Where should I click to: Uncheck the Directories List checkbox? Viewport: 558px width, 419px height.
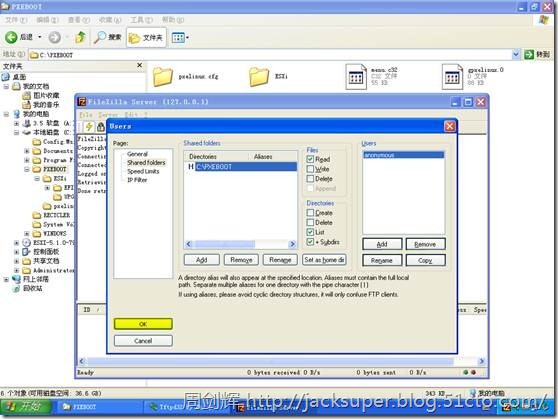tap(310, 232)
